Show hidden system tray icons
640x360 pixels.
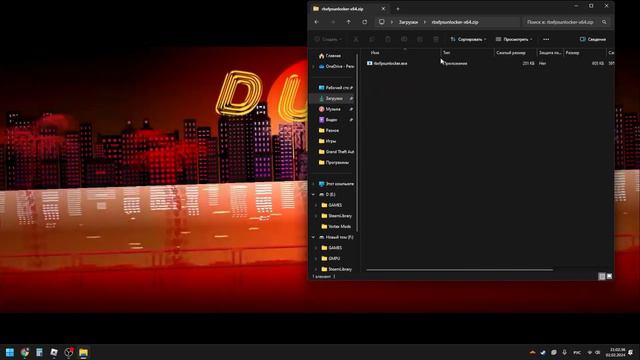coord(533,352)
